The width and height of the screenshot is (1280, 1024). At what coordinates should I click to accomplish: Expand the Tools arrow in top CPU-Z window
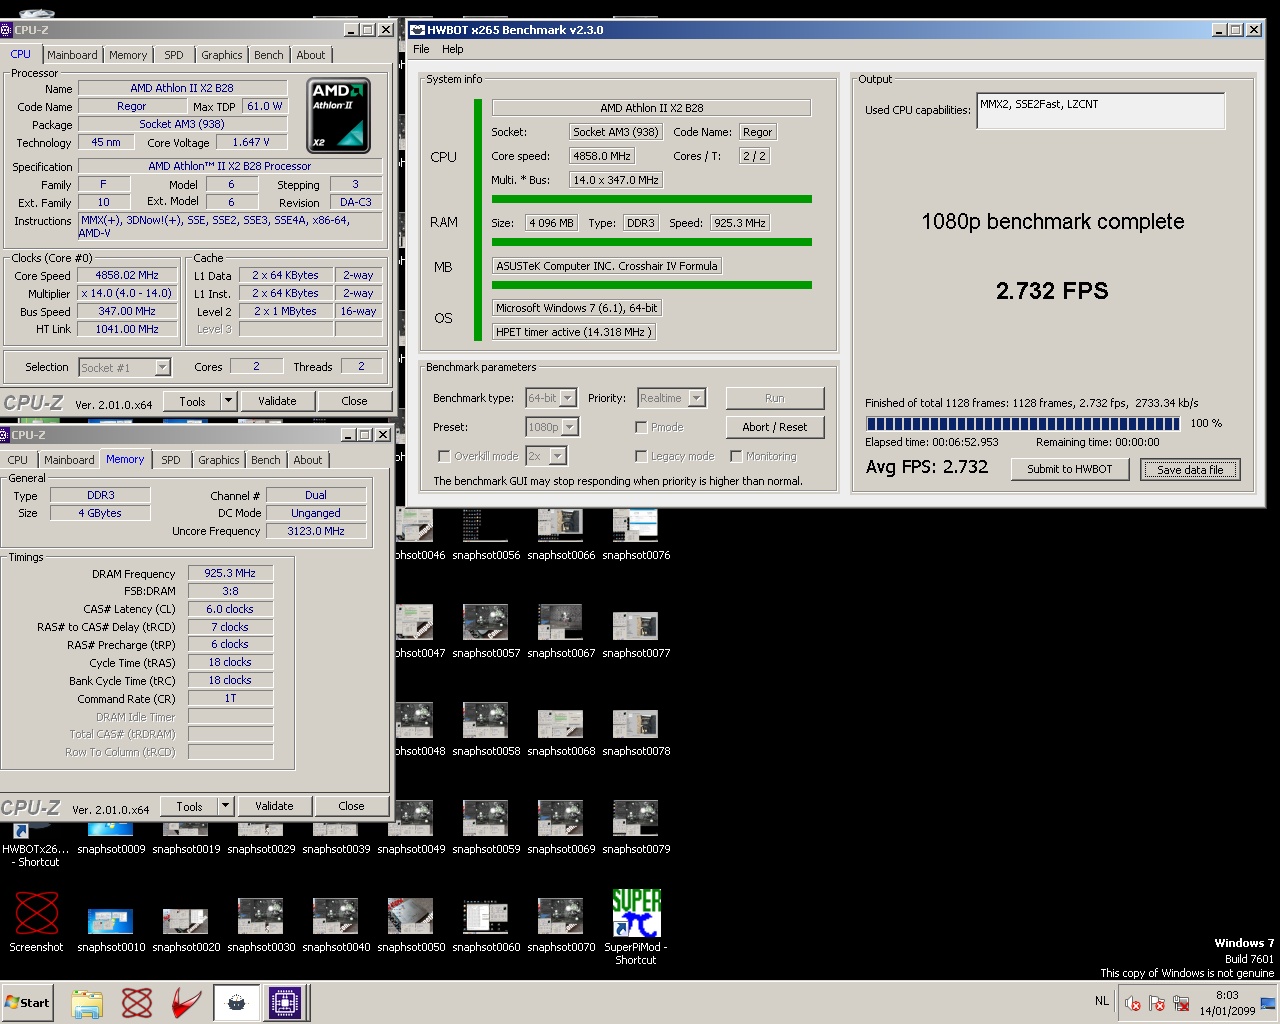pos(228,401)
